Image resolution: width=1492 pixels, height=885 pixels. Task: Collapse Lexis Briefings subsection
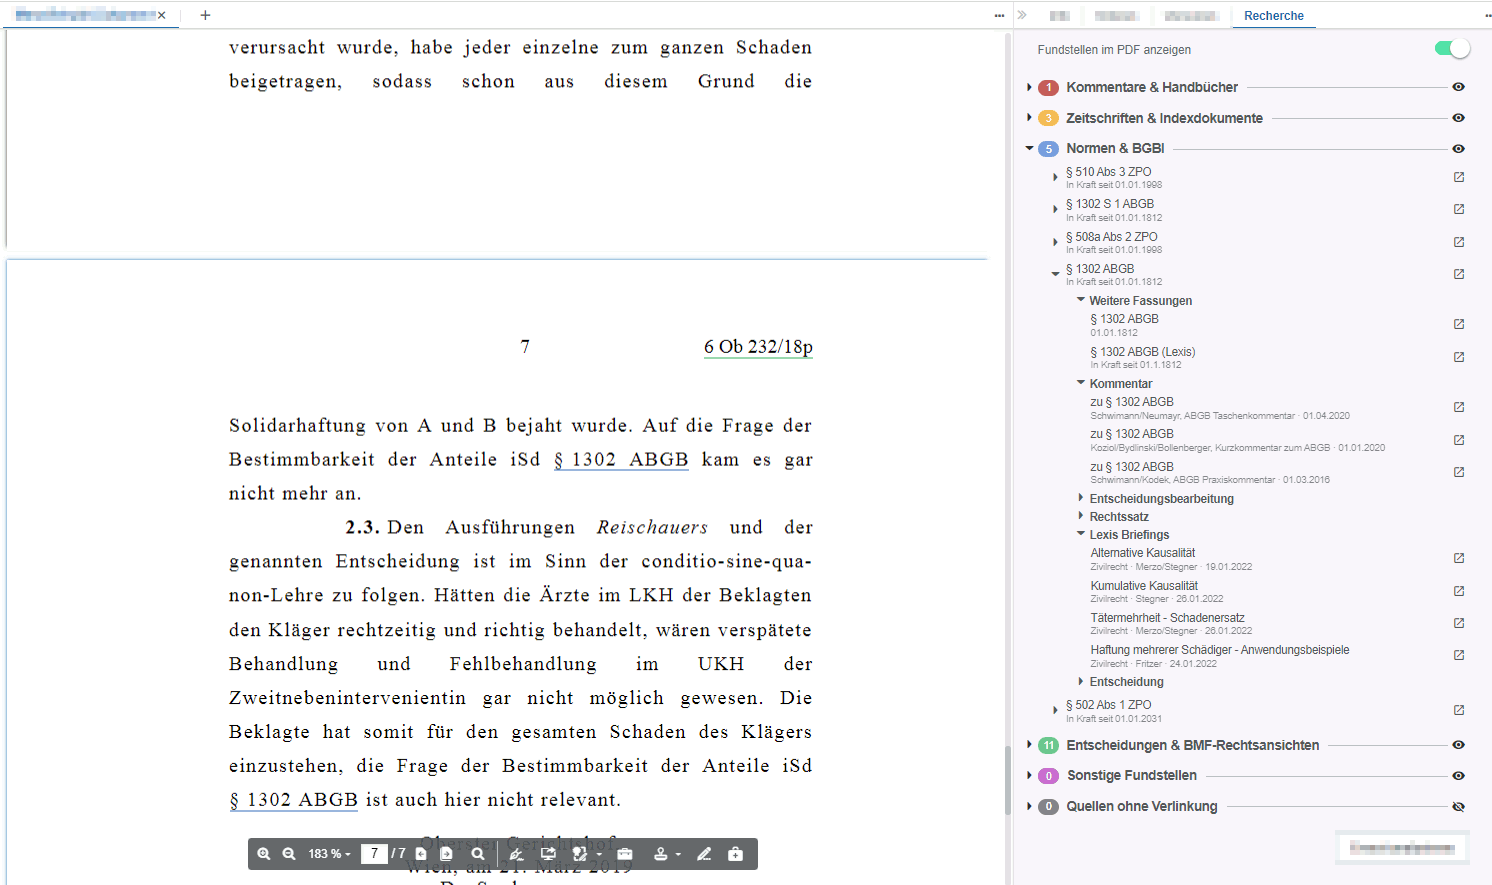(1081, 534)
